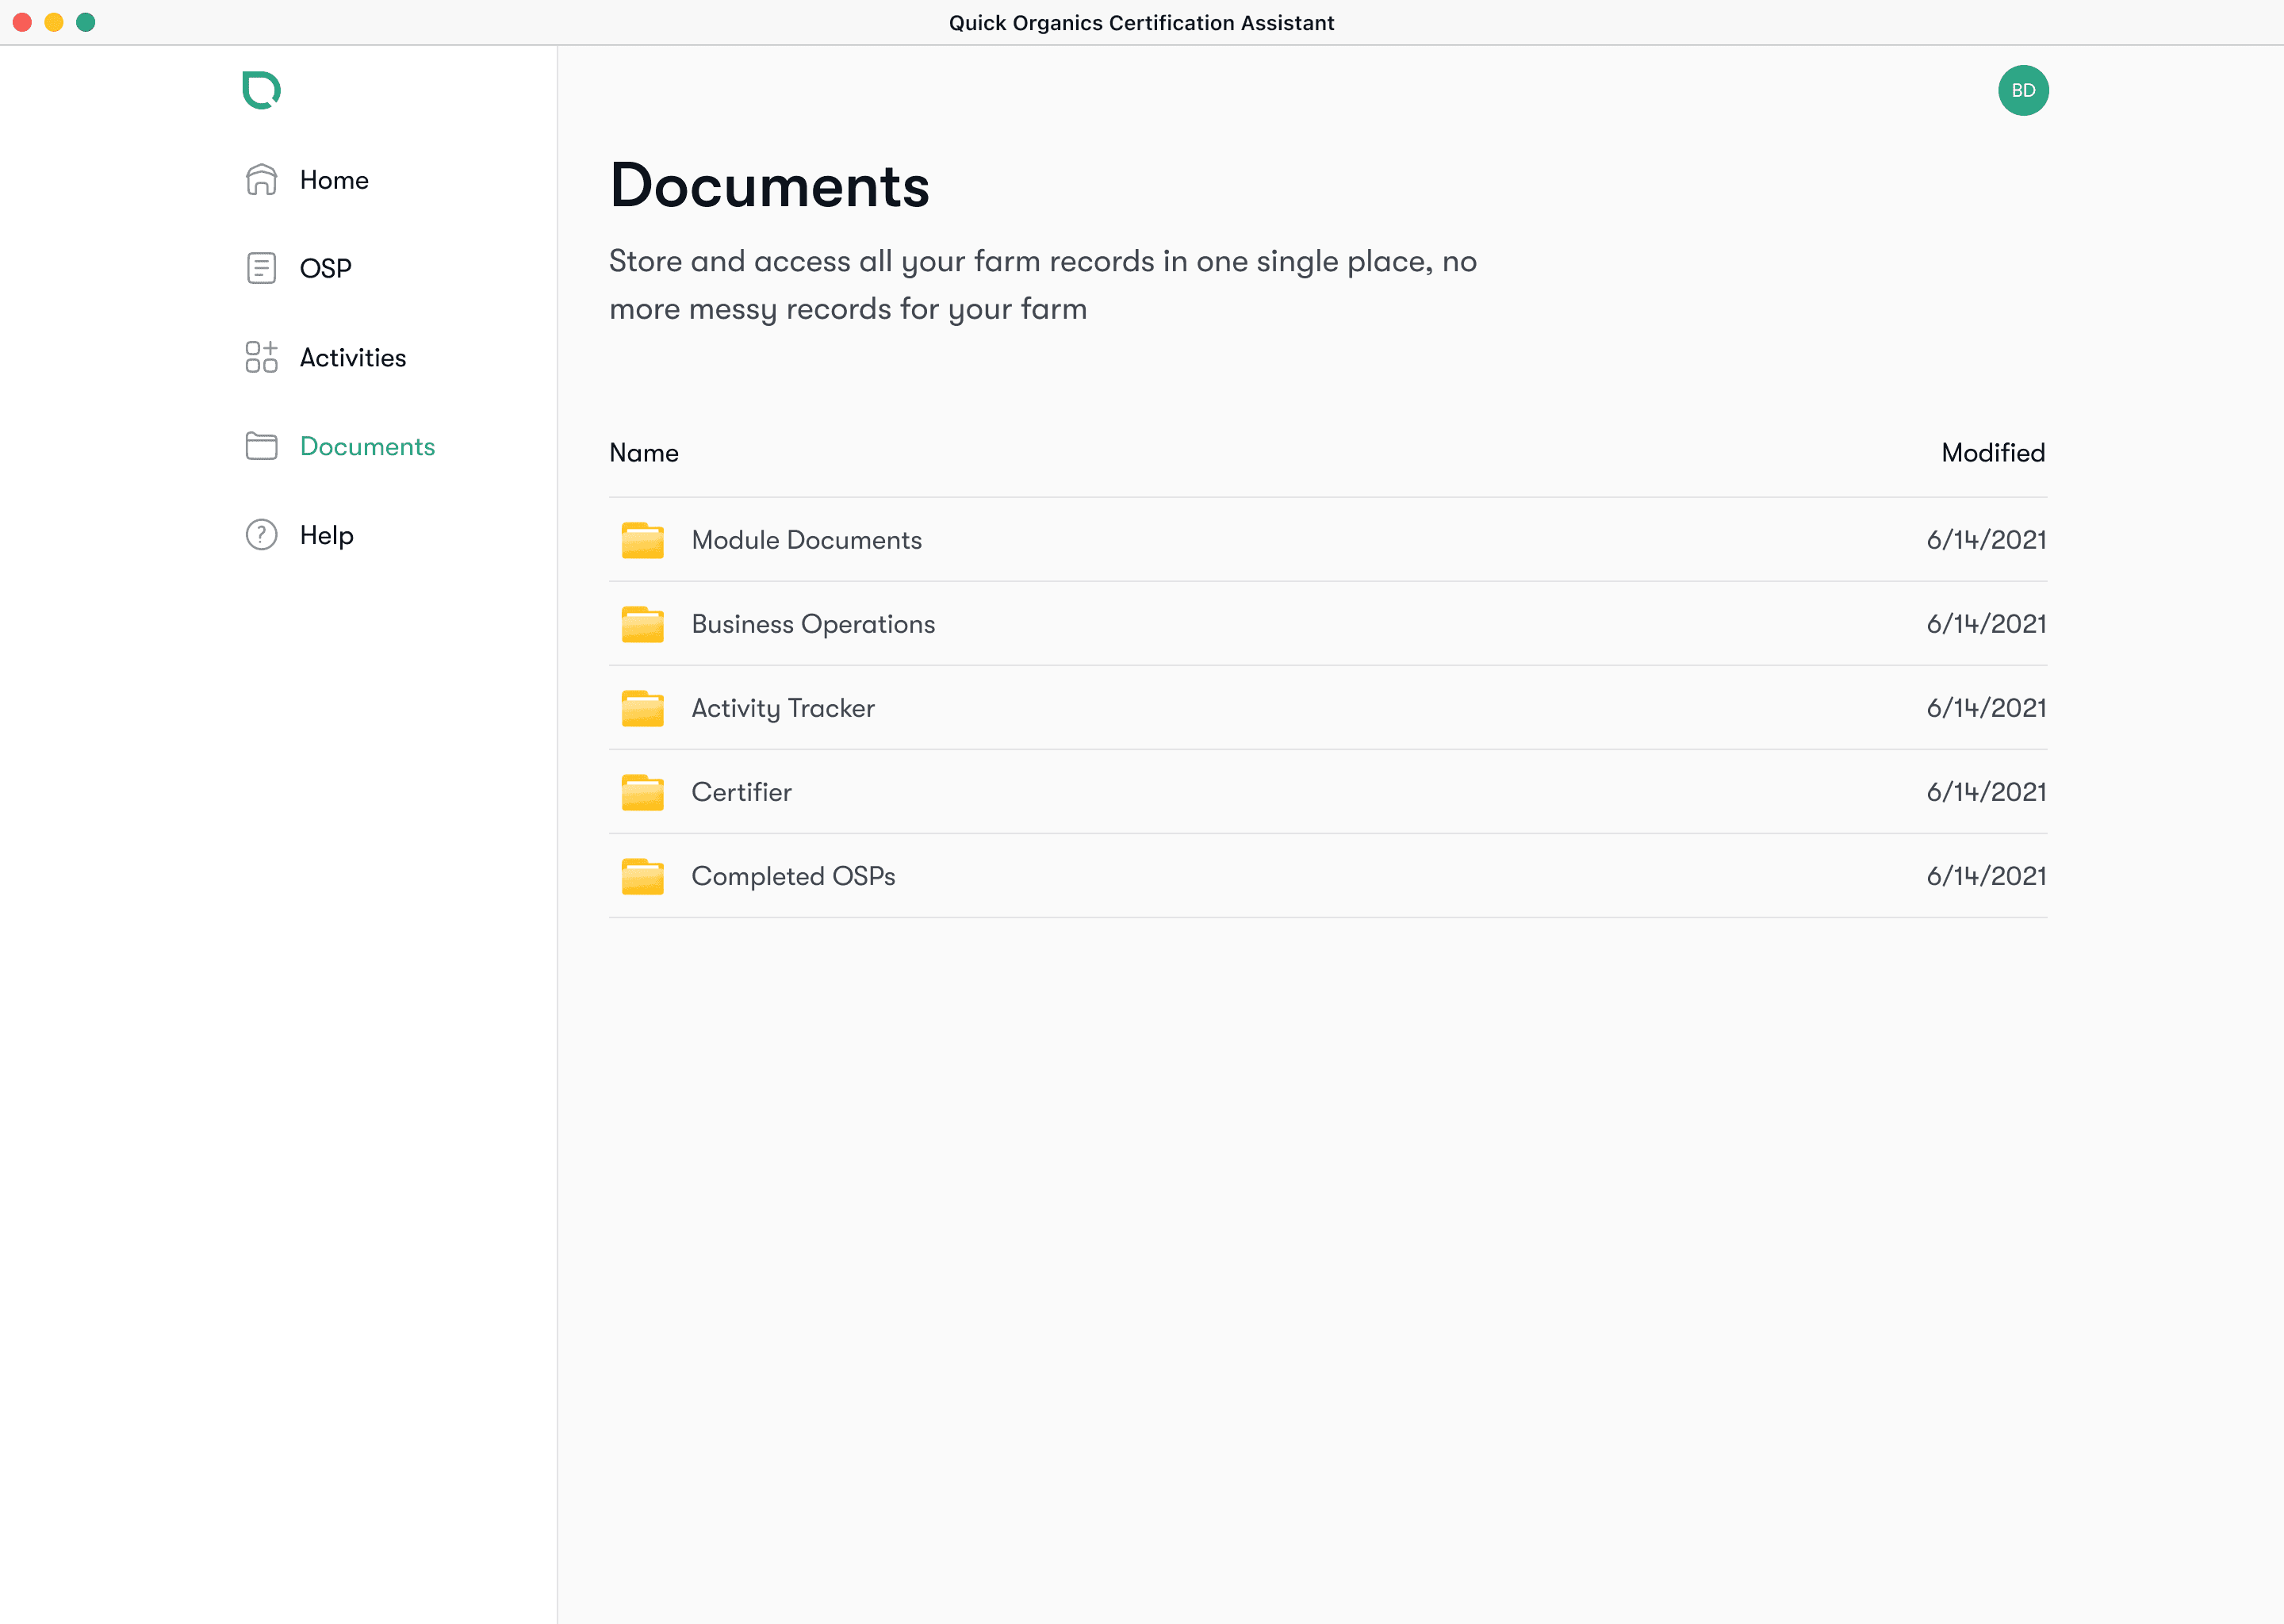This screenshot has height=1624, width=2284.
Task: Click Completed OSPs modified date 6/14/2021
Action: point(1986,876)
